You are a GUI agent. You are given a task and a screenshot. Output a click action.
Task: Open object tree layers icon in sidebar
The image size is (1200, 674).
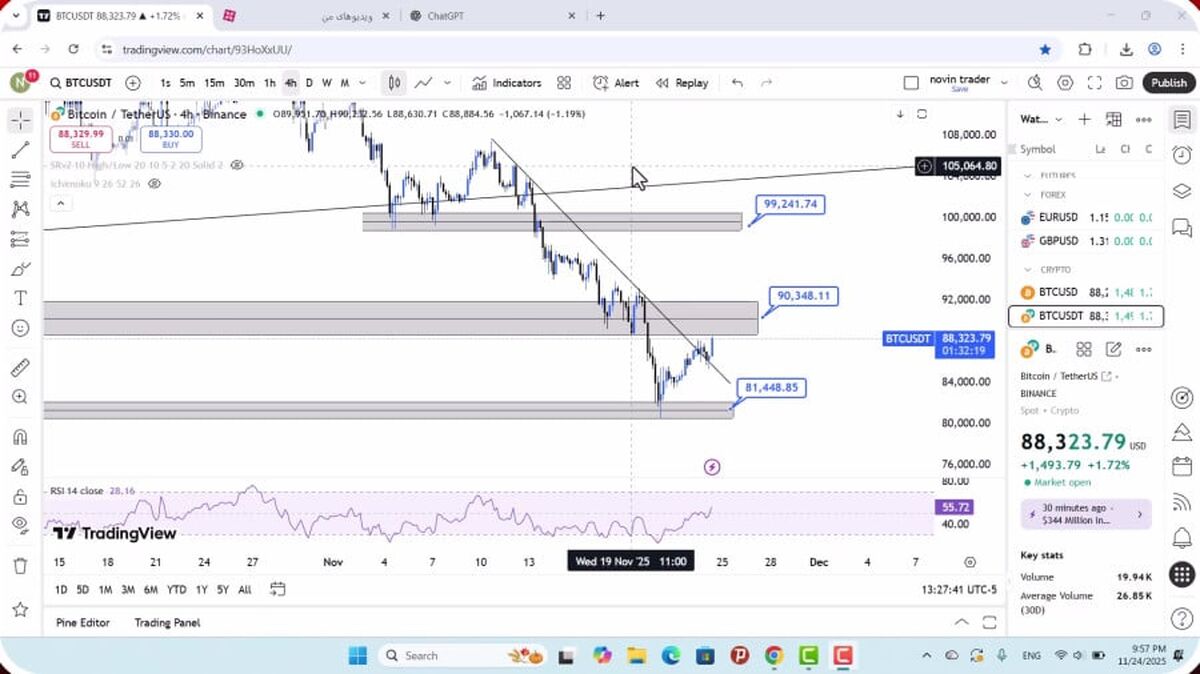(1181, 192)
